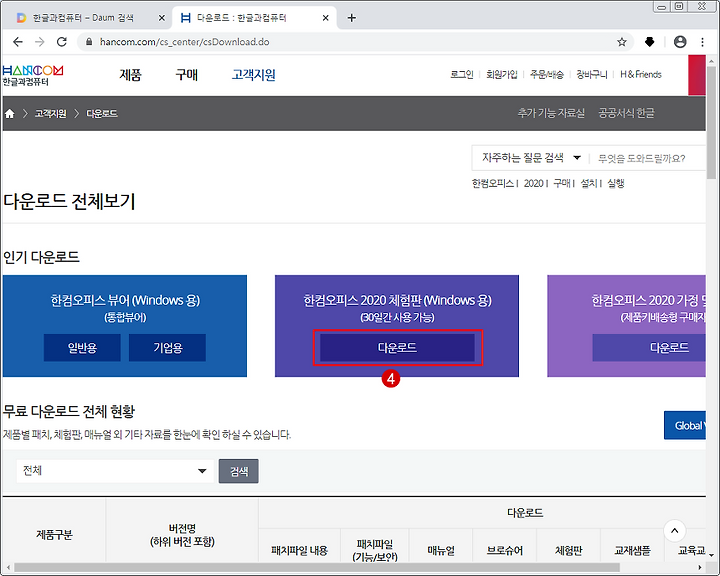Bookmark this page with the star icon
Viewport: 720px width, 576px height.
(x=622, y=42)
